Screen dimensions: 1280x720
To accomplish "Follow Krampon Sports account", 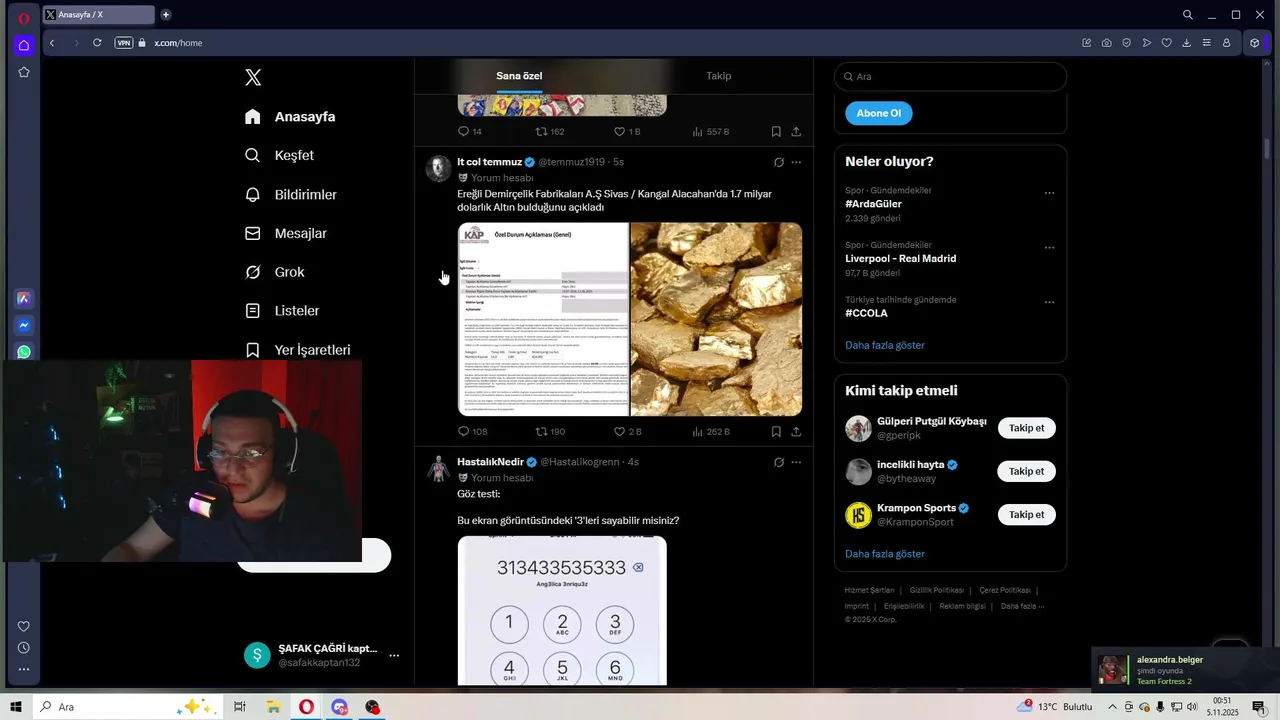I will 1026,514.
